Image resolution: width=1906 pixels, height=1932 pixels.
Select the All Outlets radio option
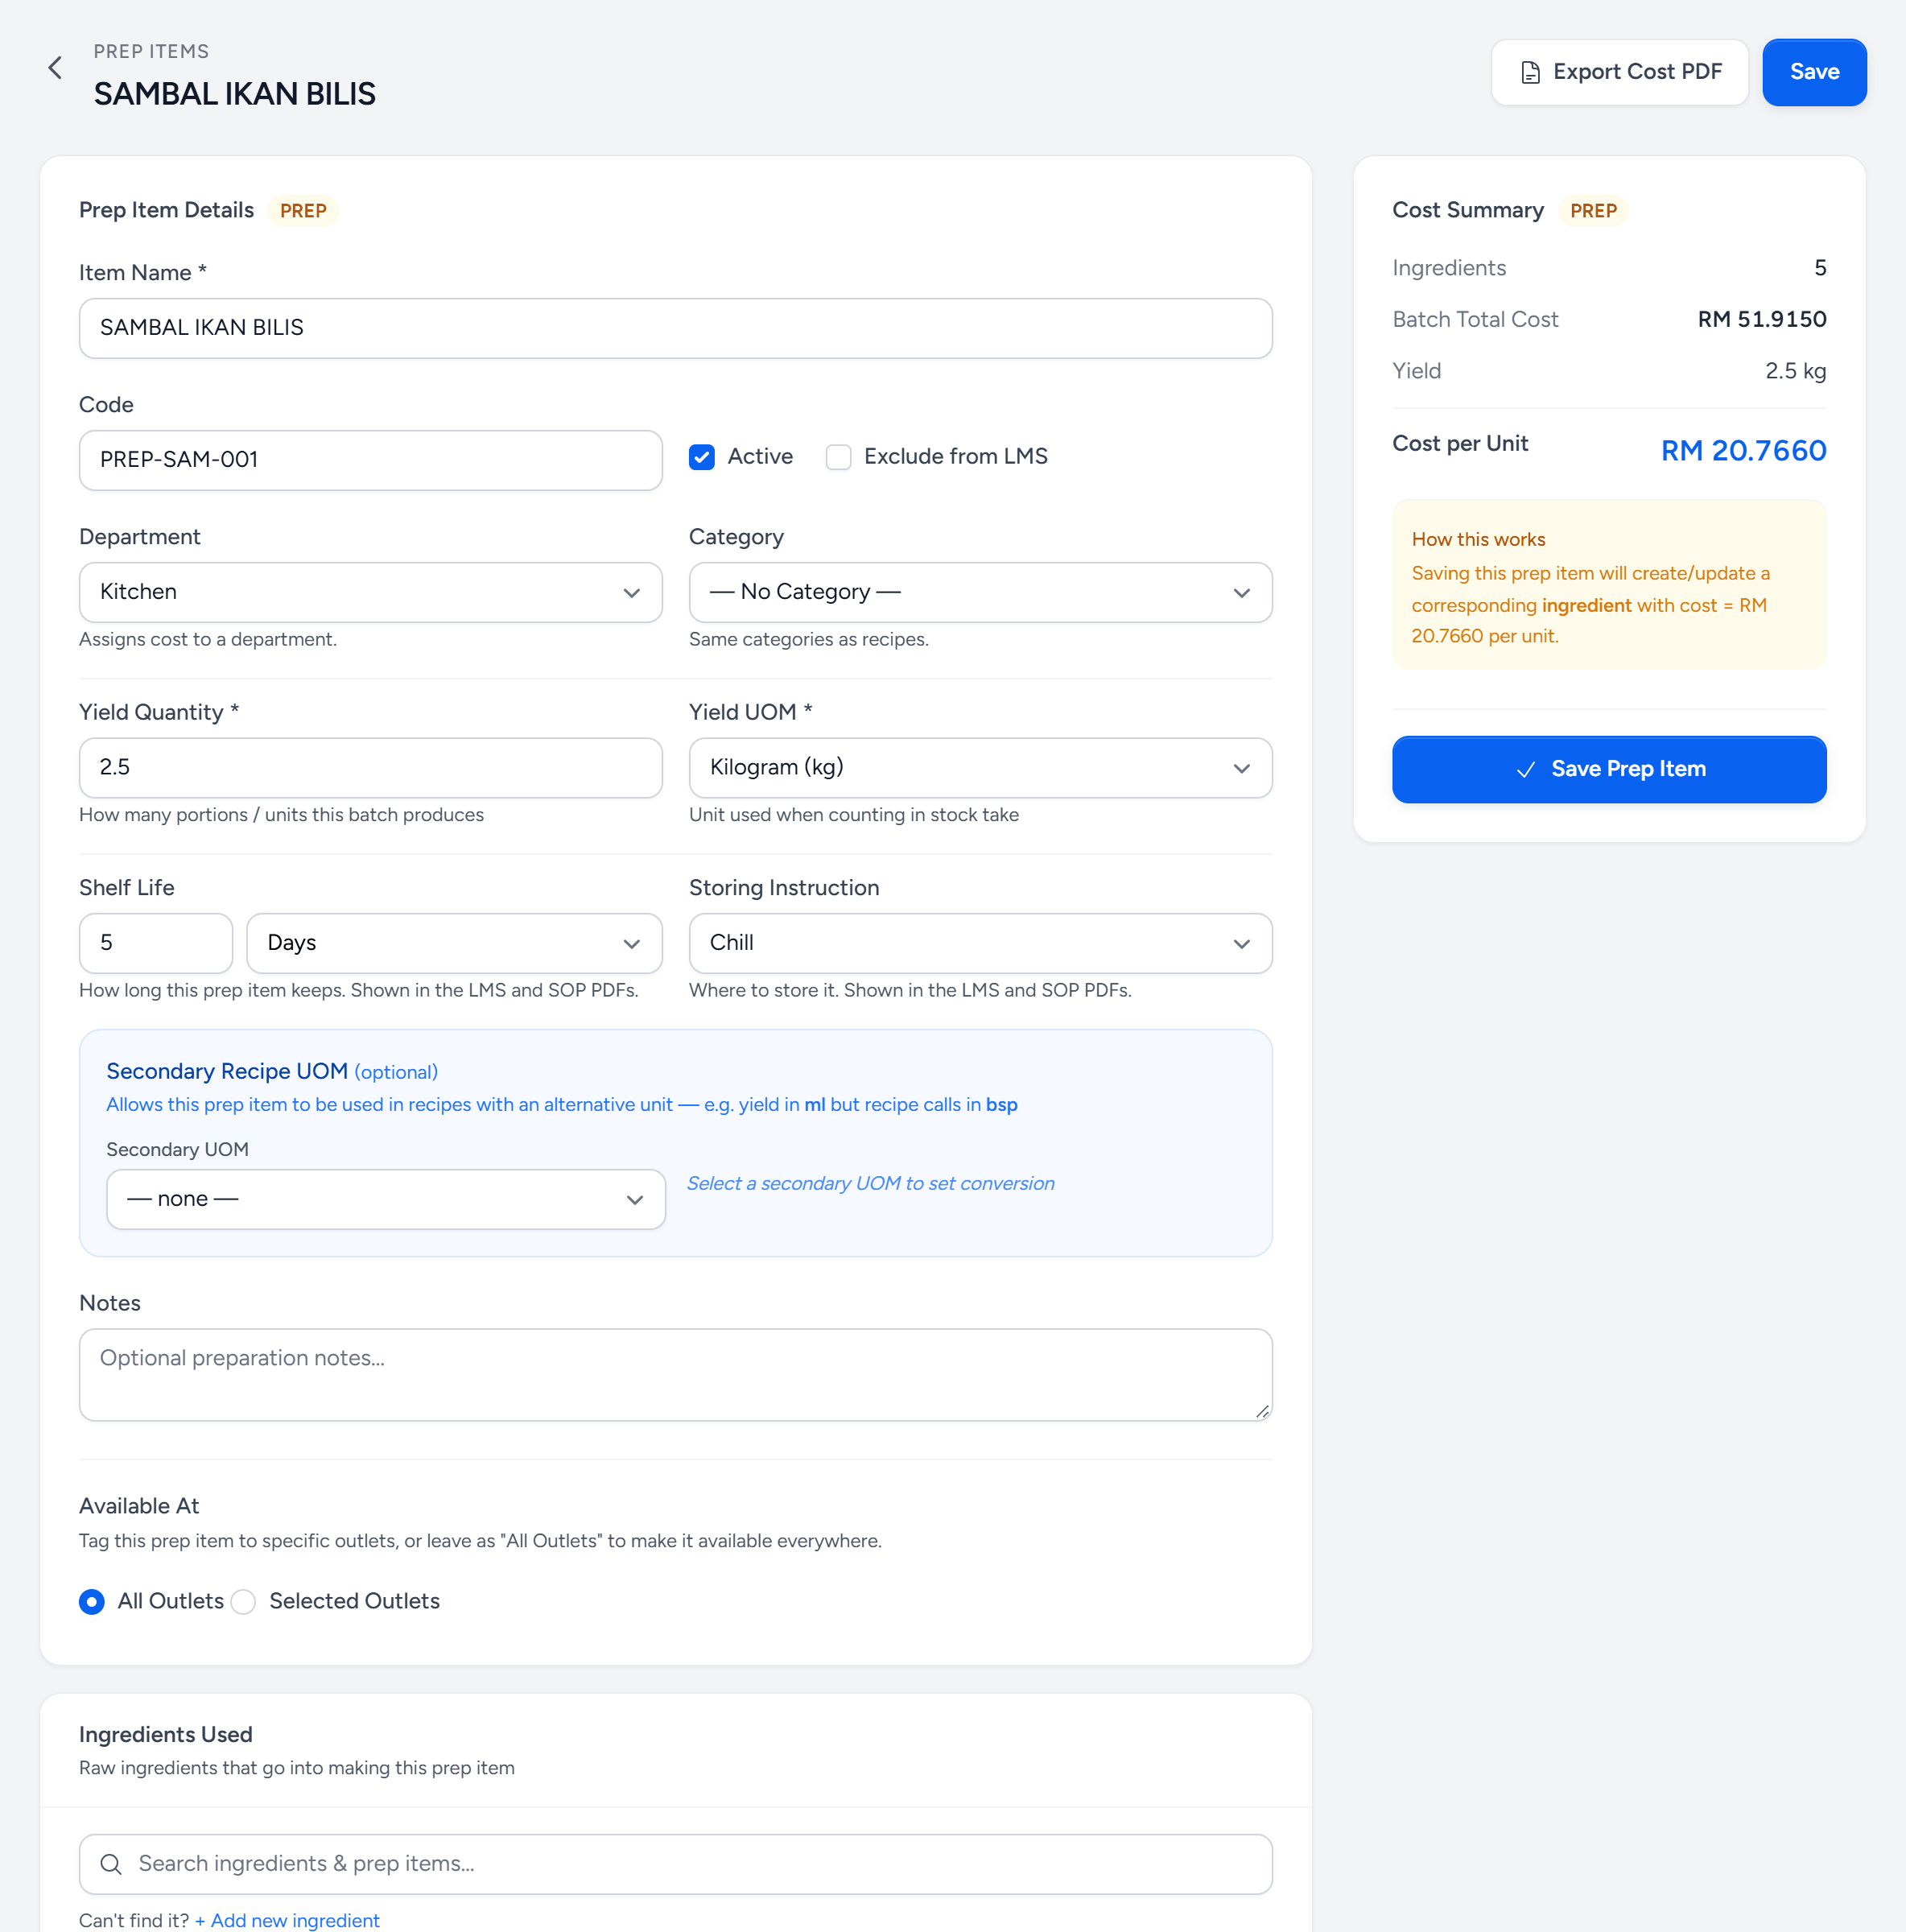(x=91, y=1601)
